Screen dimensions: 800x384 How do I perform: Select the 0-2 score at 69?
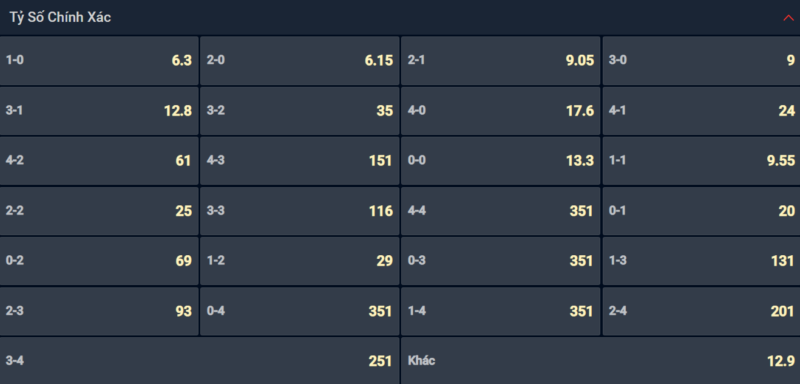point(99,261)
